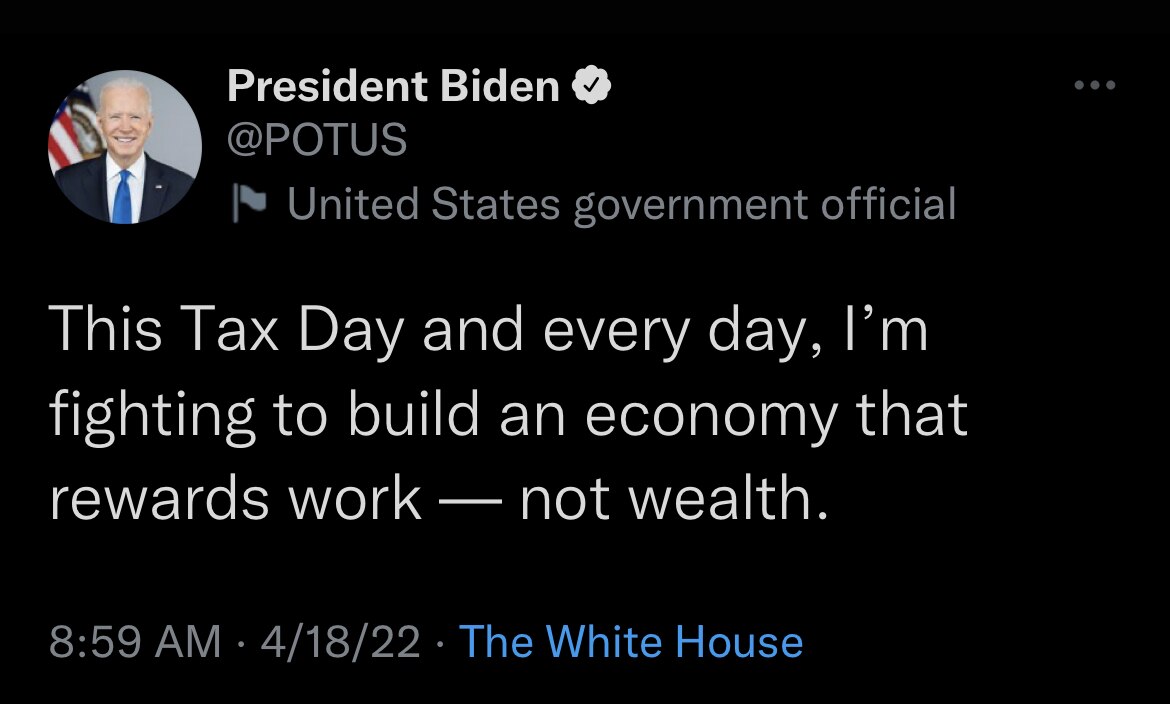Click the United States government official label
This screenshot has width=1170, height=704.
620,203
